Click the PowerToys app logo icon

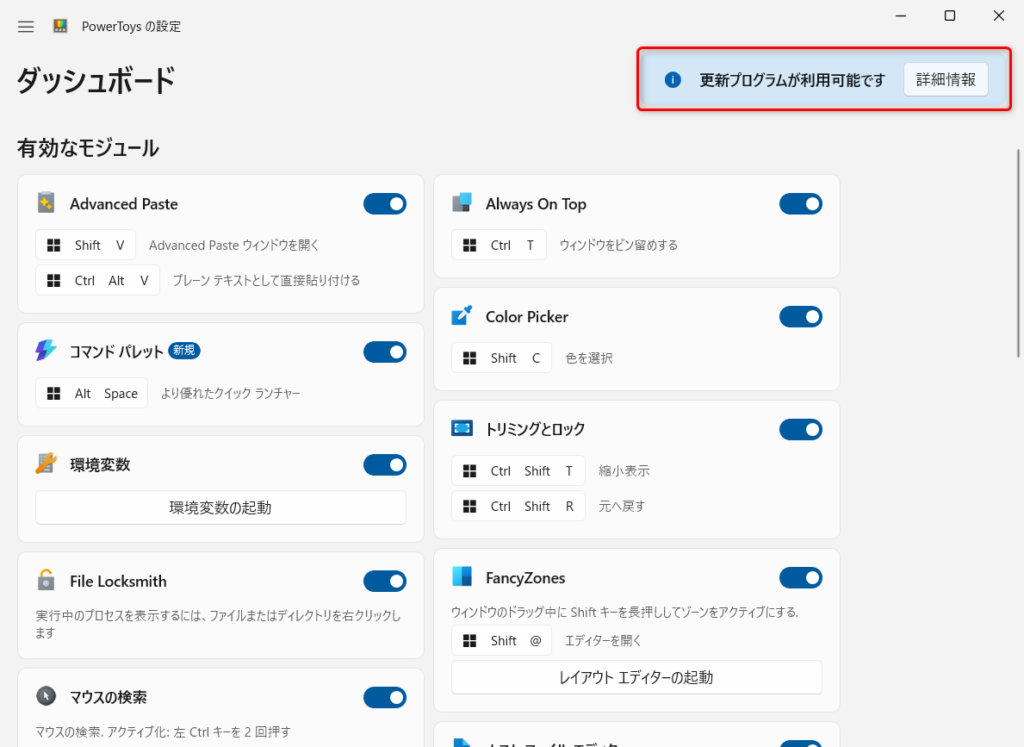[60, 26]
